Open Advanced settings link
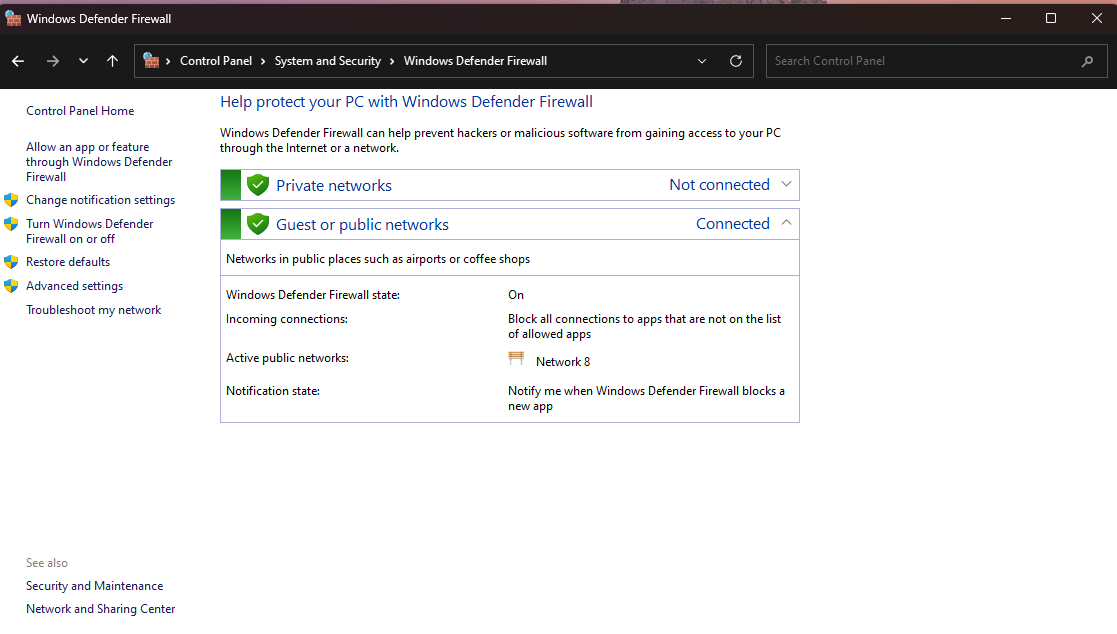Viewport: 1117px width, 634px height. 74,286
